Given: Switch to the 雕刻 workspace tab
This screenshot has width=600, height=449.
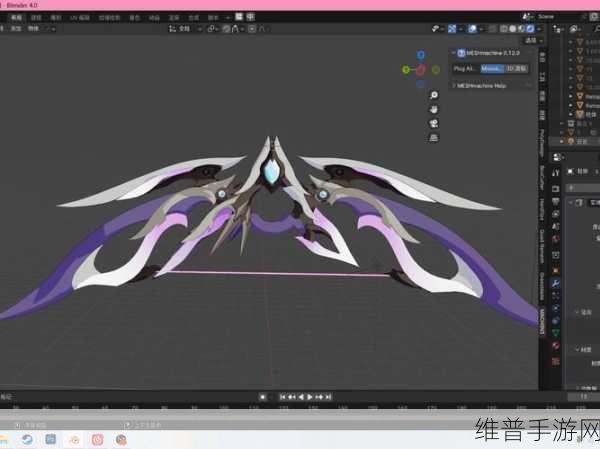Looking at the screenshot, I should [56, 18].
